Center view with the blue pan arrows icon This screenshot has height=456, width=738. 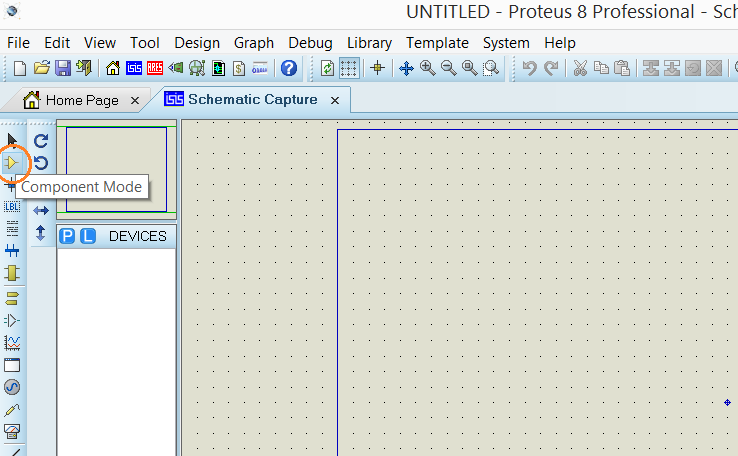pyautogui.click(x=406, y=68)
